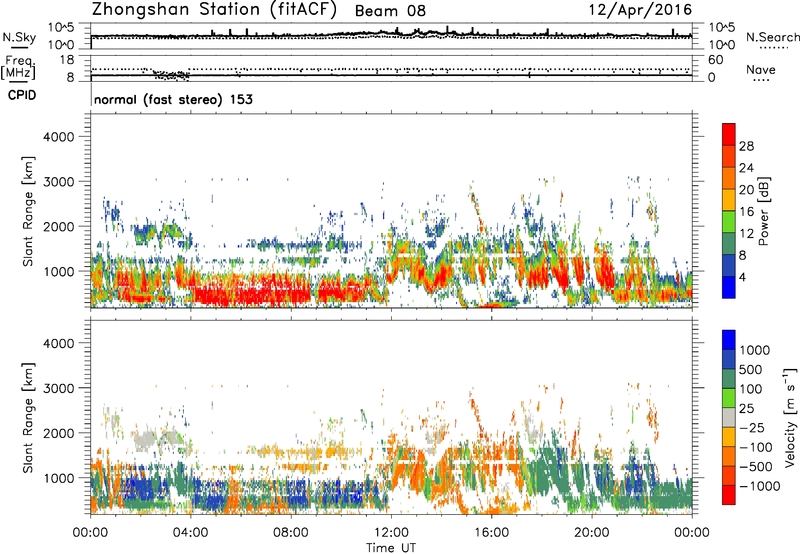Click inside the Power range-time plot

(391, 211)
